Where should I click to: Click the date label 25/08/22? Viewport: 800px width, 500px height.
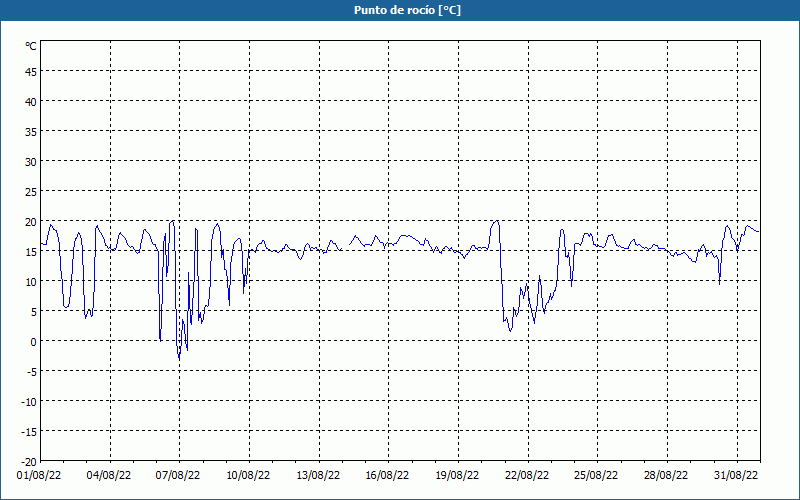pos(596,476)
